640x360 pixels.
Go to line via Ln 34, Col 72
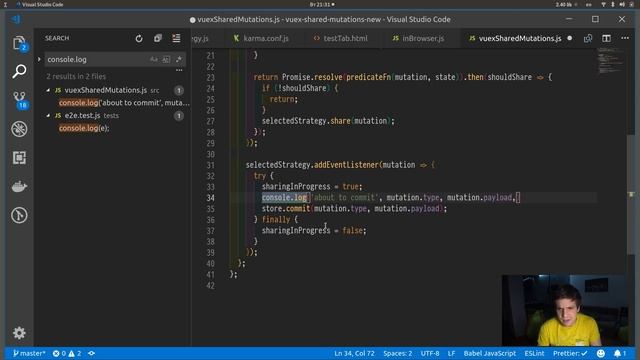pyautogui.click(x=354, y=353)
